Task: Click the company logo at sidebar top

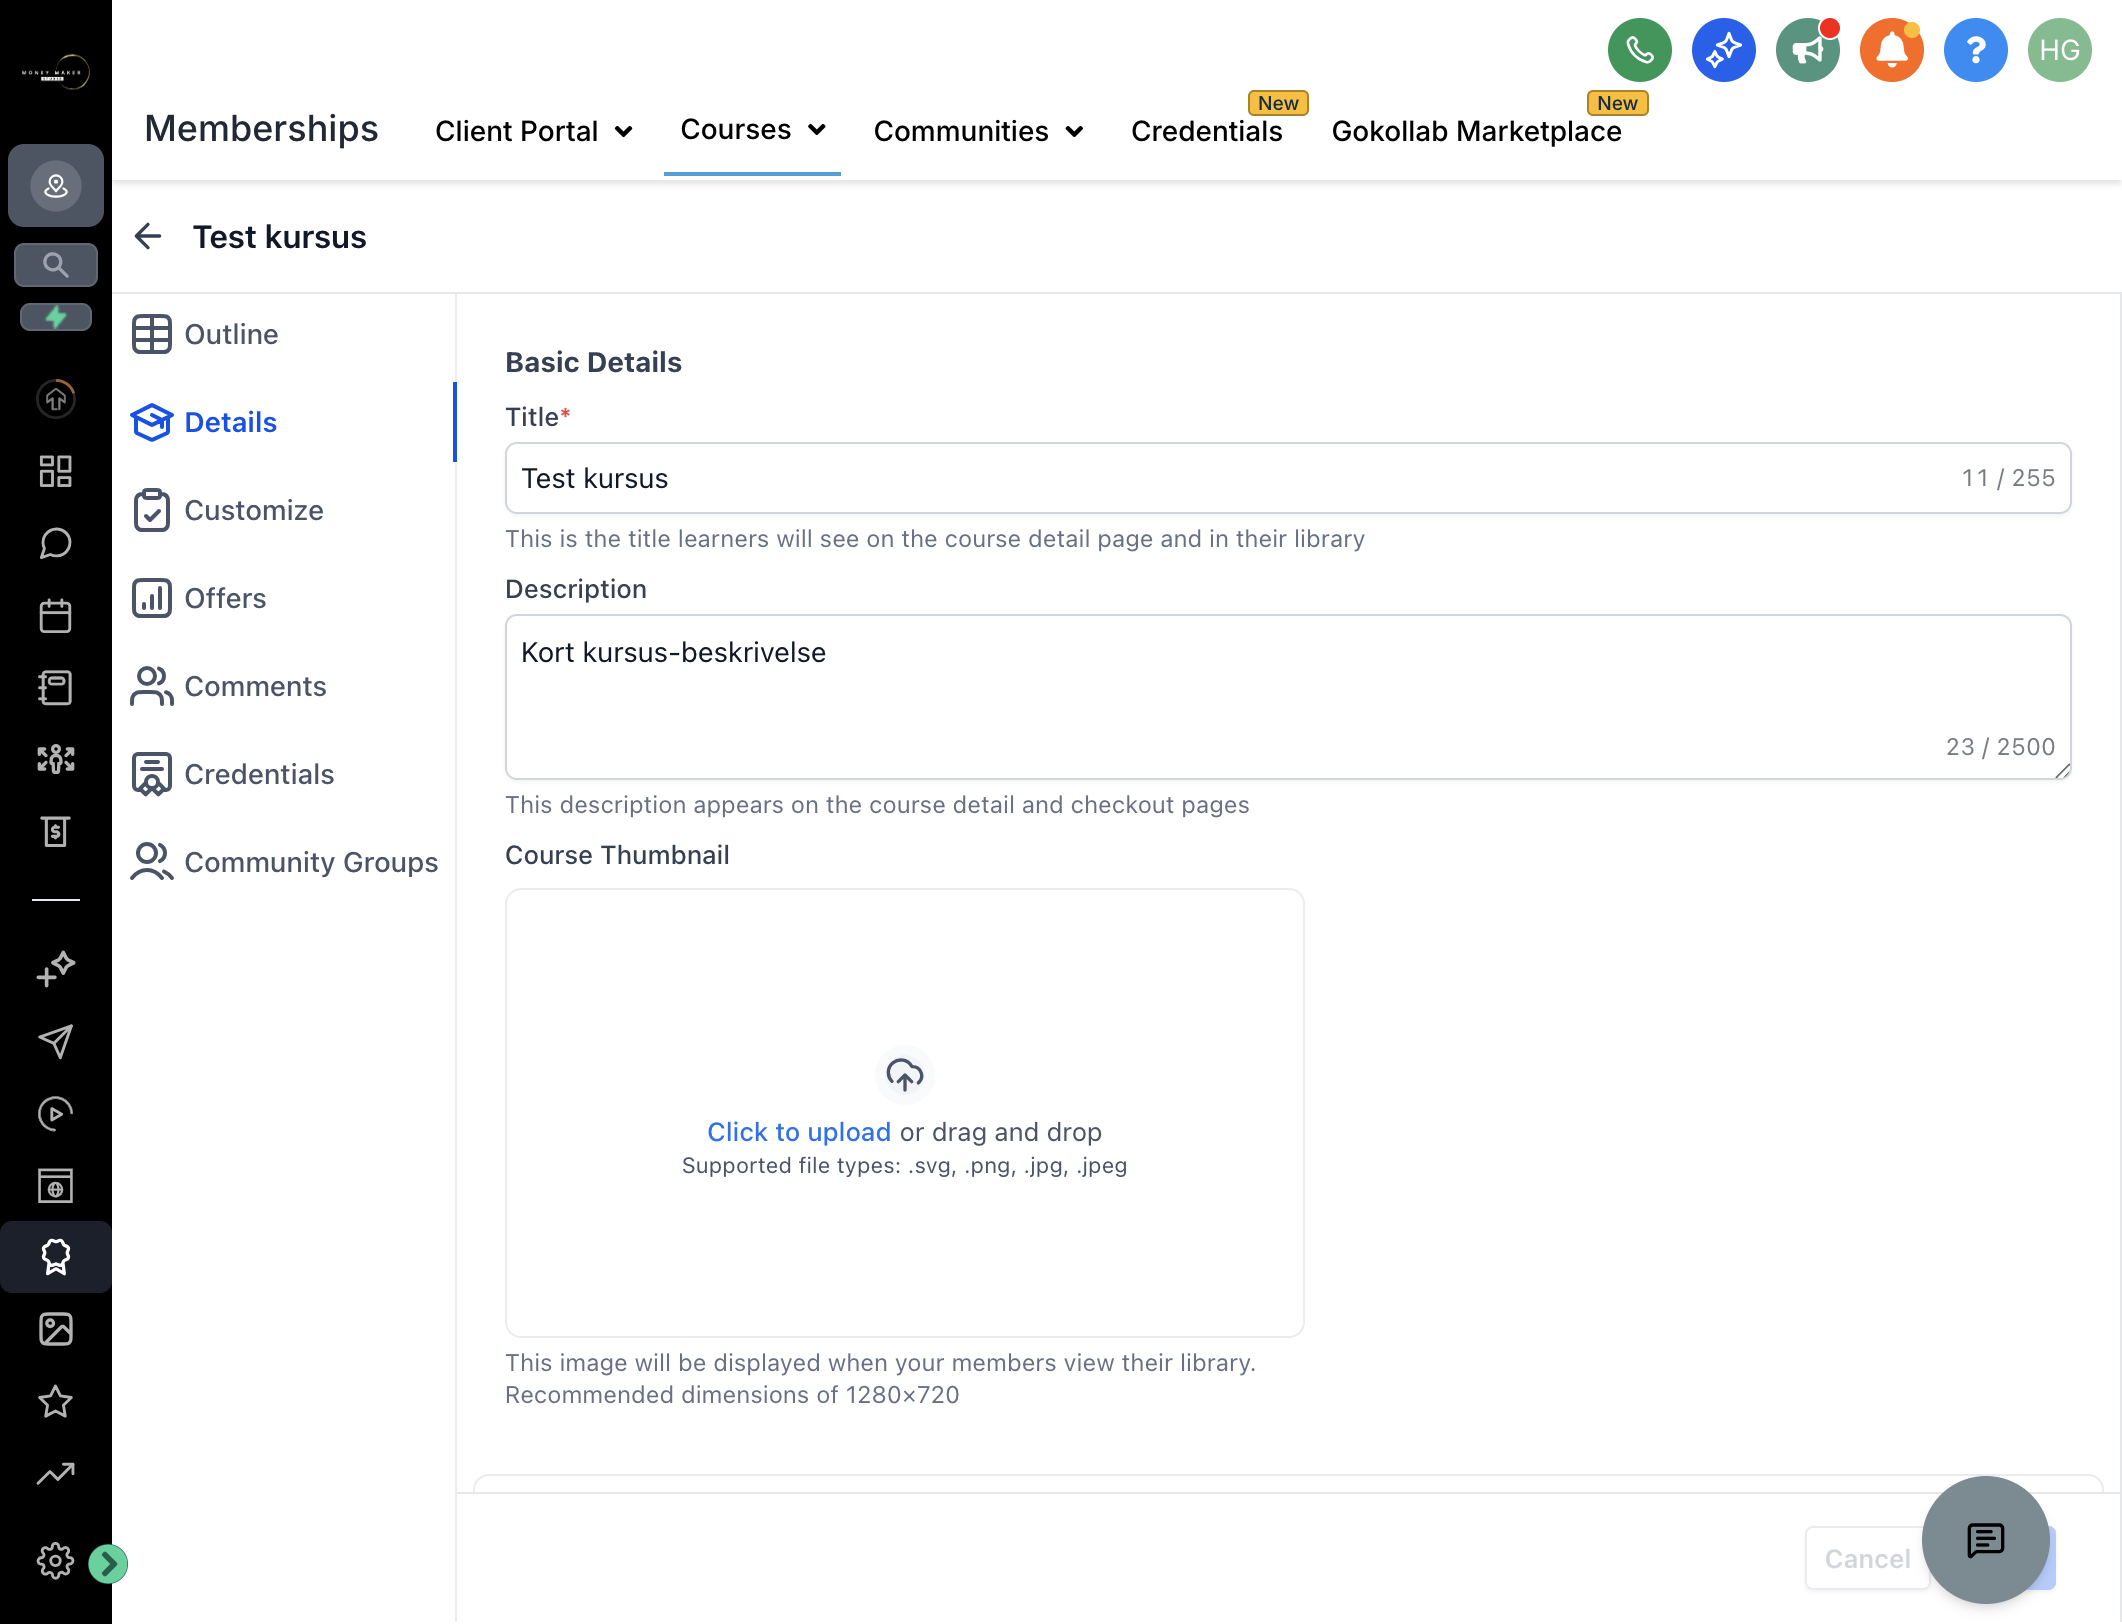Action: (x=56, y=72)
